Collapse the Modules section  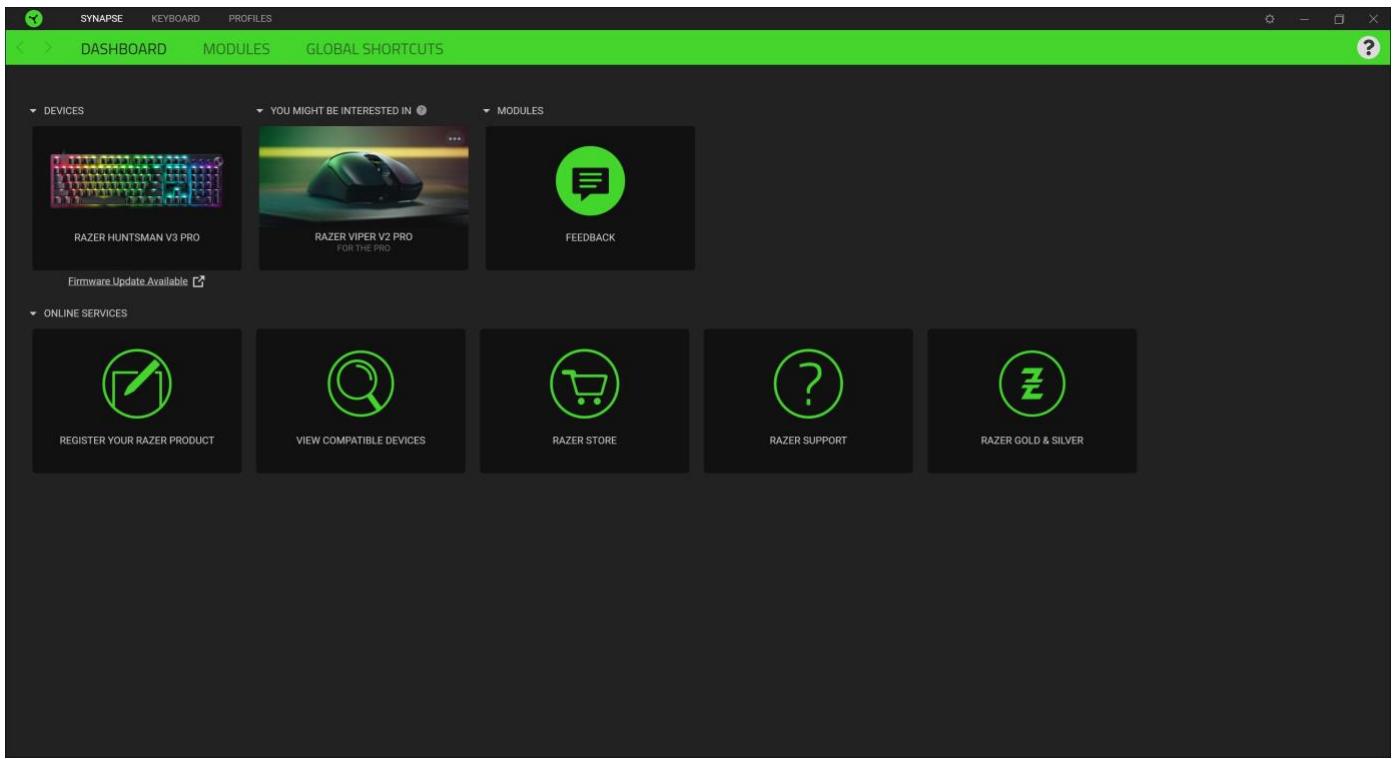[x=487, y=111]
